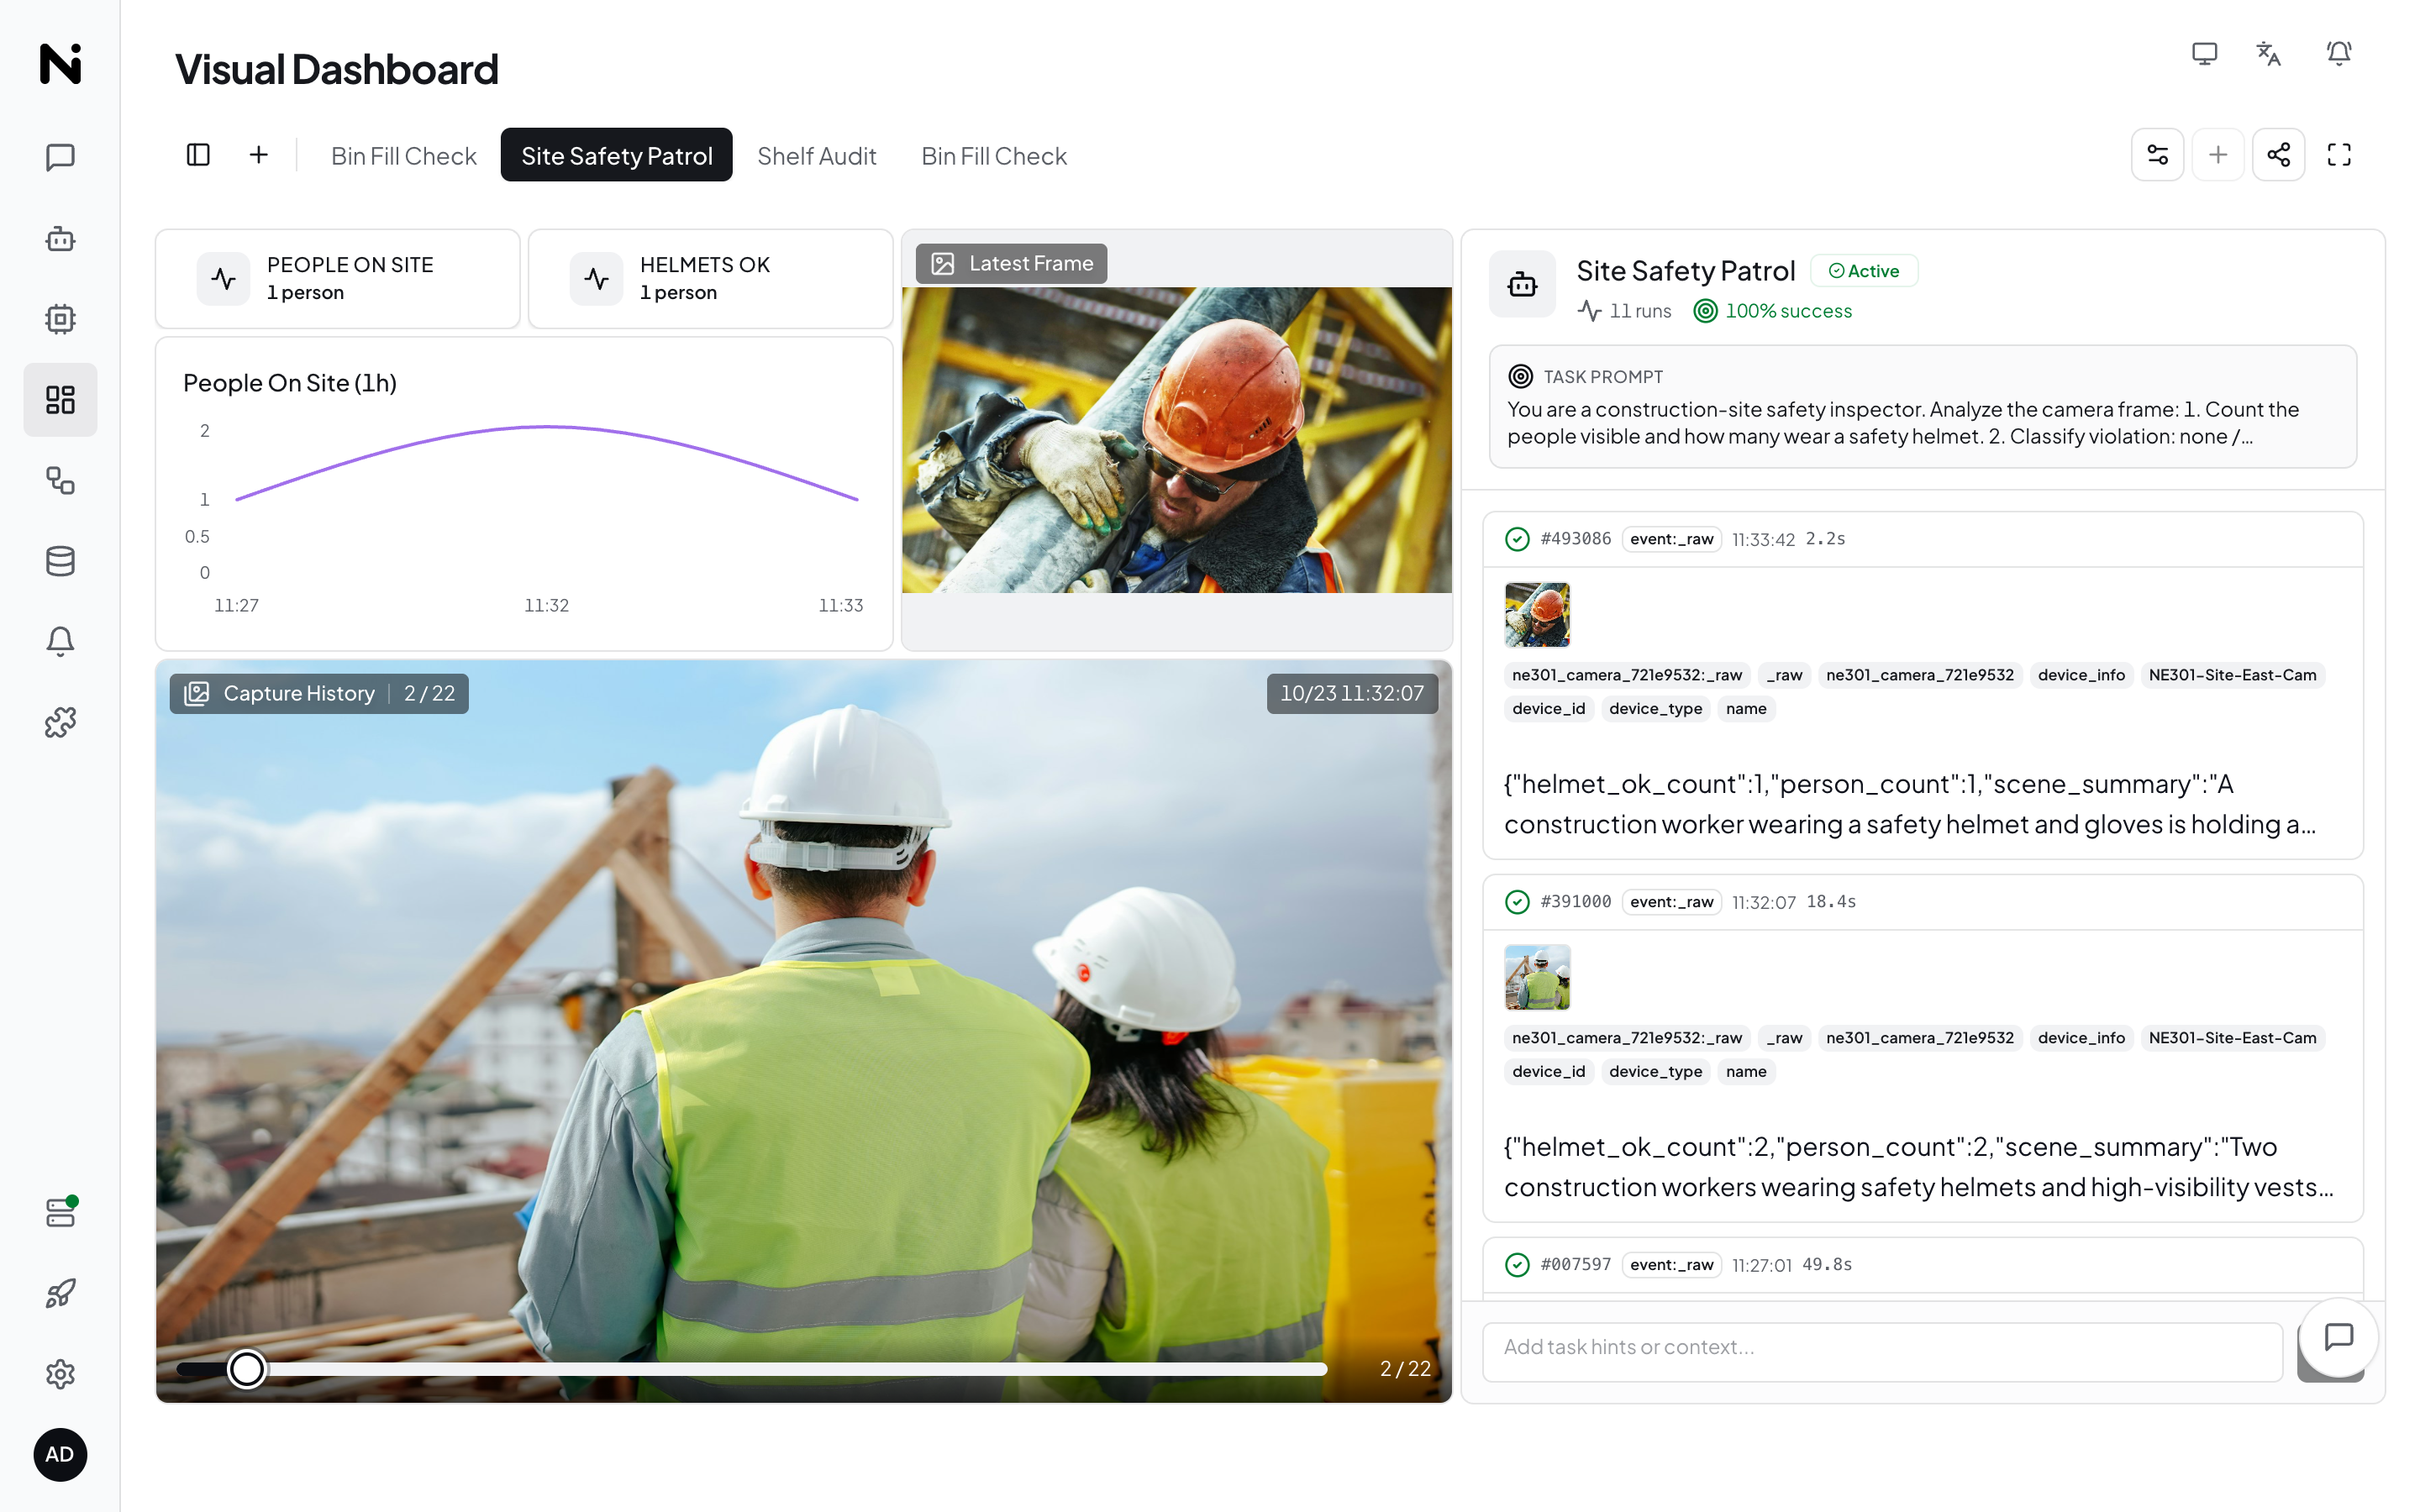Open the last Bin Fill Check tab
This screenshot has width=2420, height=1512.
point(994,155)
